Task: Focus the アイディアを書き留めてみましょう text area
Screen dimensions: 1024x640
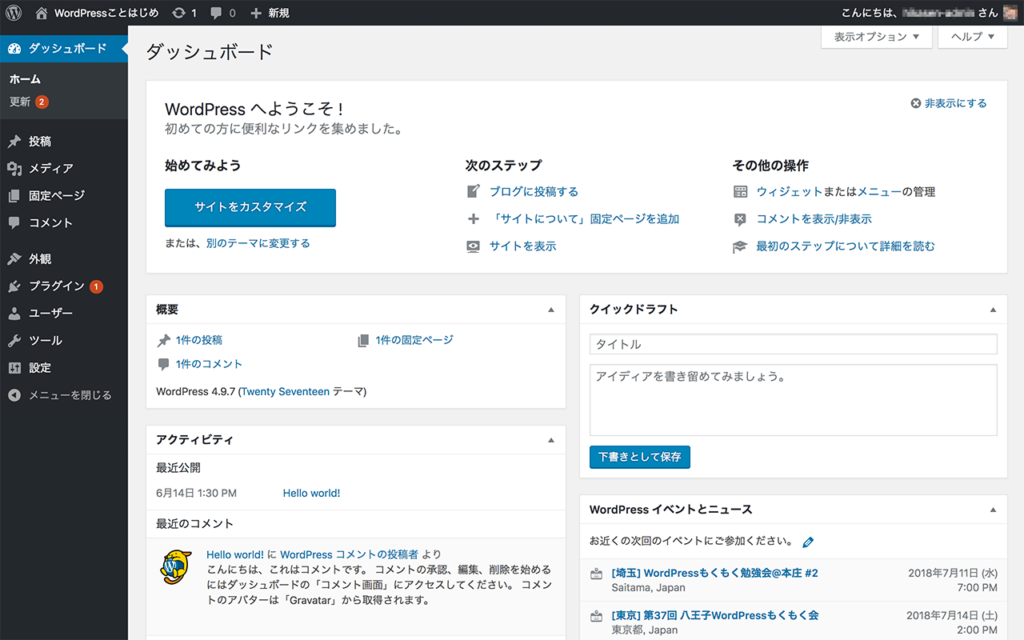Action: click(793, 400)
